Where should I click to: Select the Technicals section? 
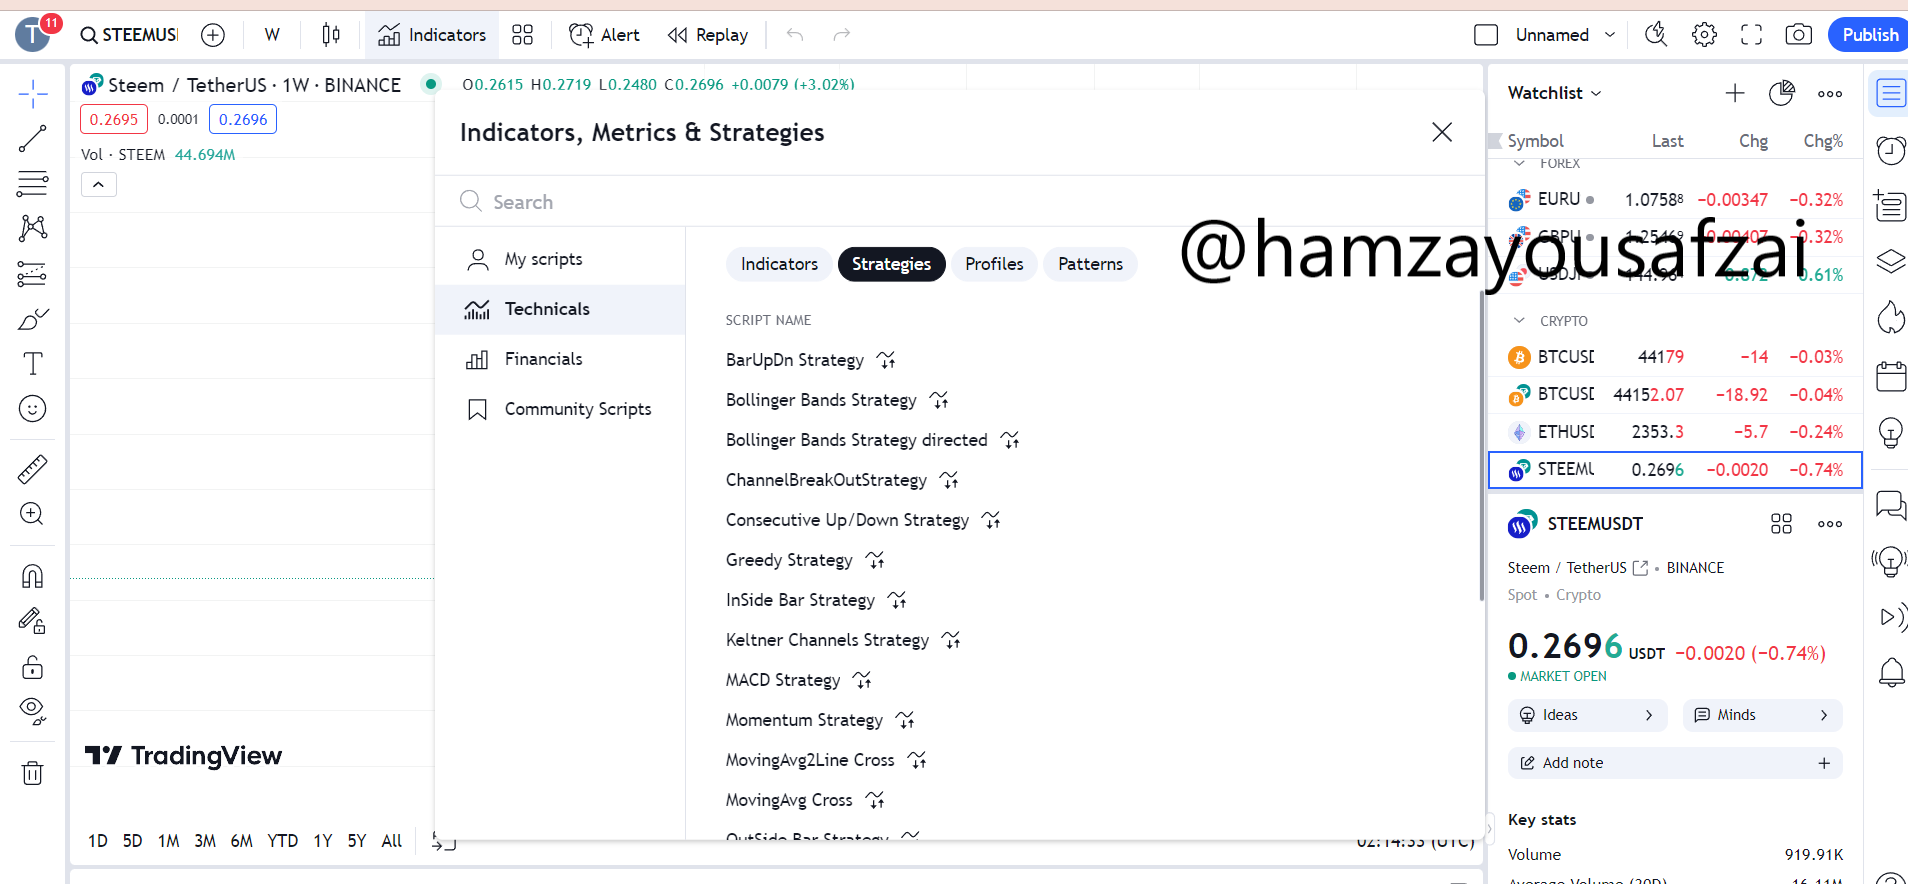click(560, 309)
